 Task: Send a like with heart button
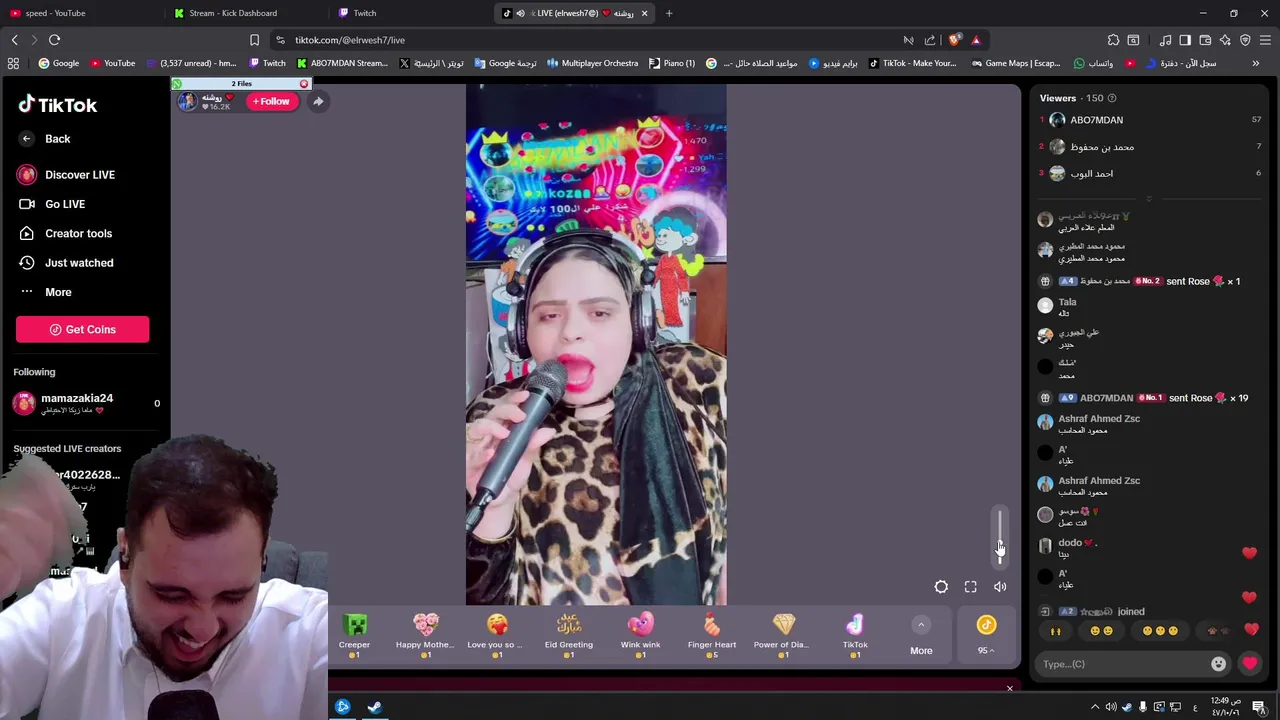click(1250, 664)
